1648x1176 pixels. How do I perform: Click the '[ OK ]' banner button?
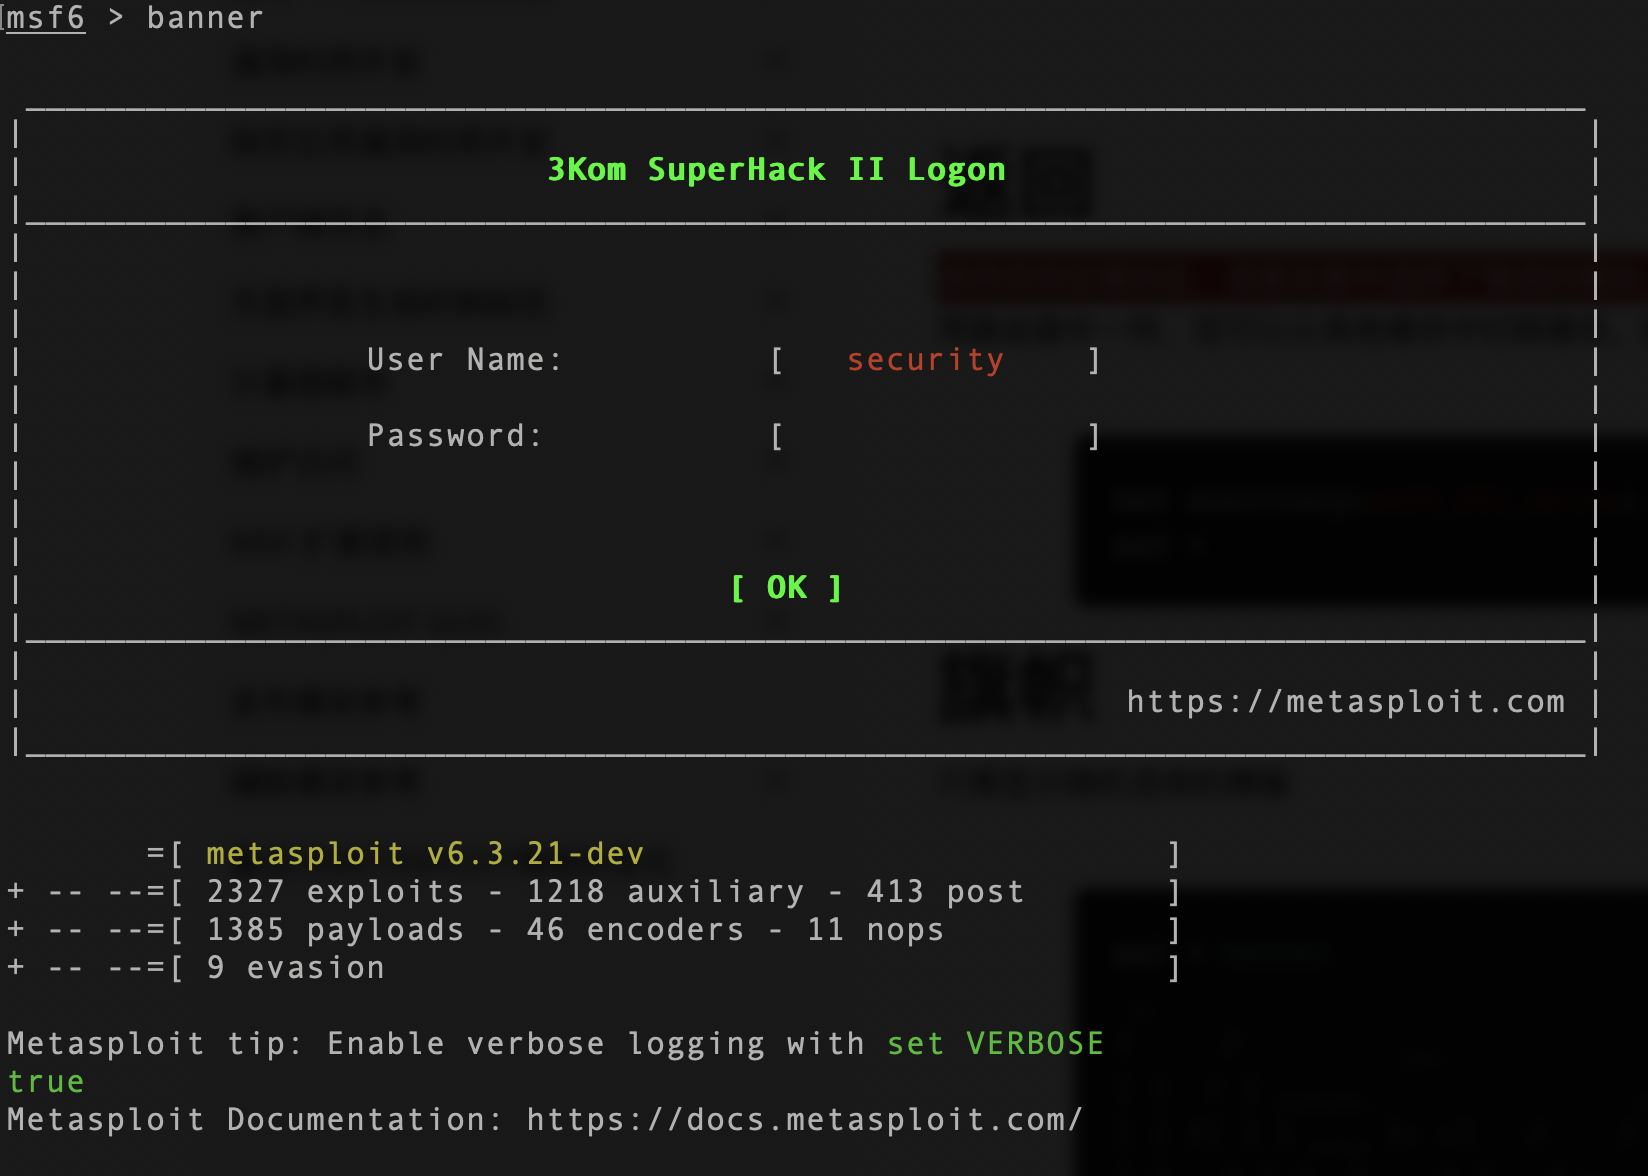pos(786,588)
